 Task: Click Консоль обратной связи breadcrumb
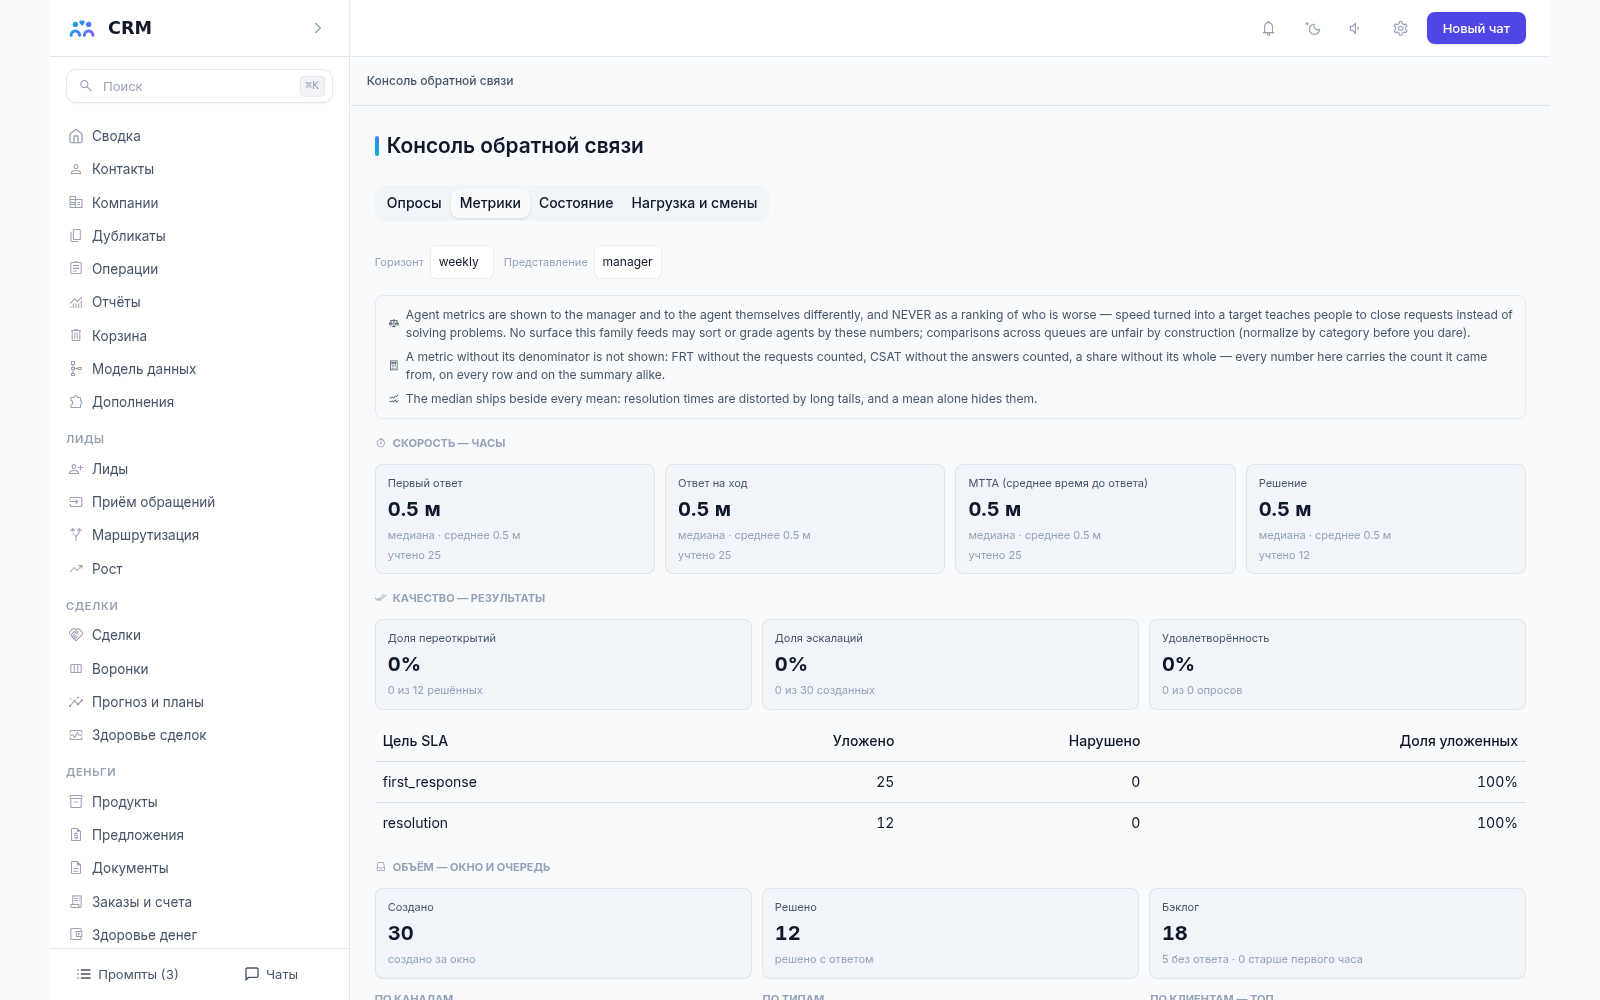point(440,81)
